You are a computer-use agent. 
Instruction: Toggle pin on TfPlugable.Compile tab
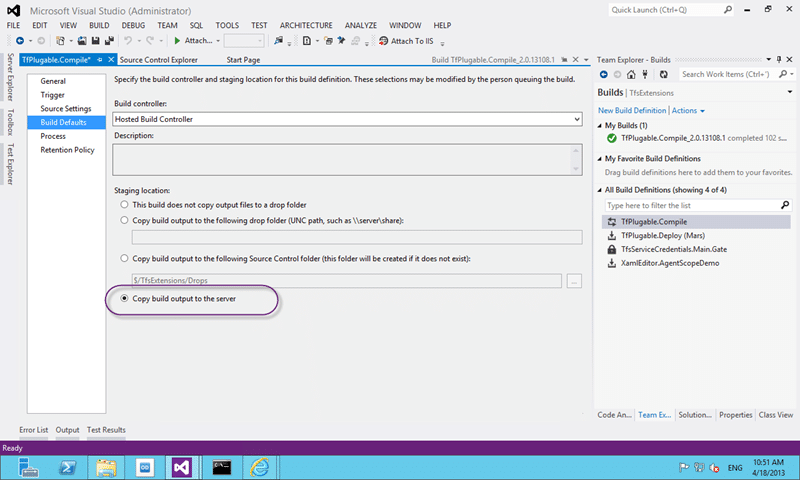(100, 60)
